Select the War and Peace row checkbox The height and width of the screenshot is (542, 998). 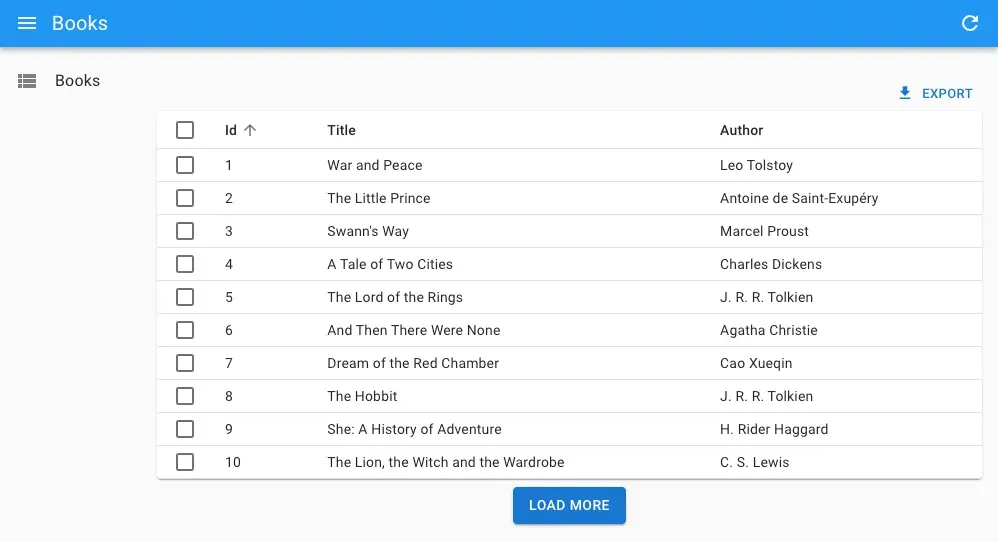[185, 165]
